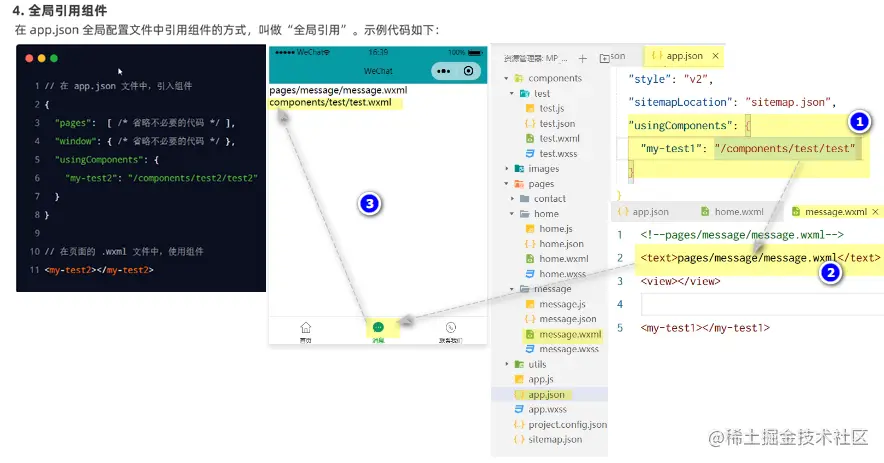Viewport: 884px width, 463px height.
Task: Click the braces icon next to home.json
Action: point(530,244)
